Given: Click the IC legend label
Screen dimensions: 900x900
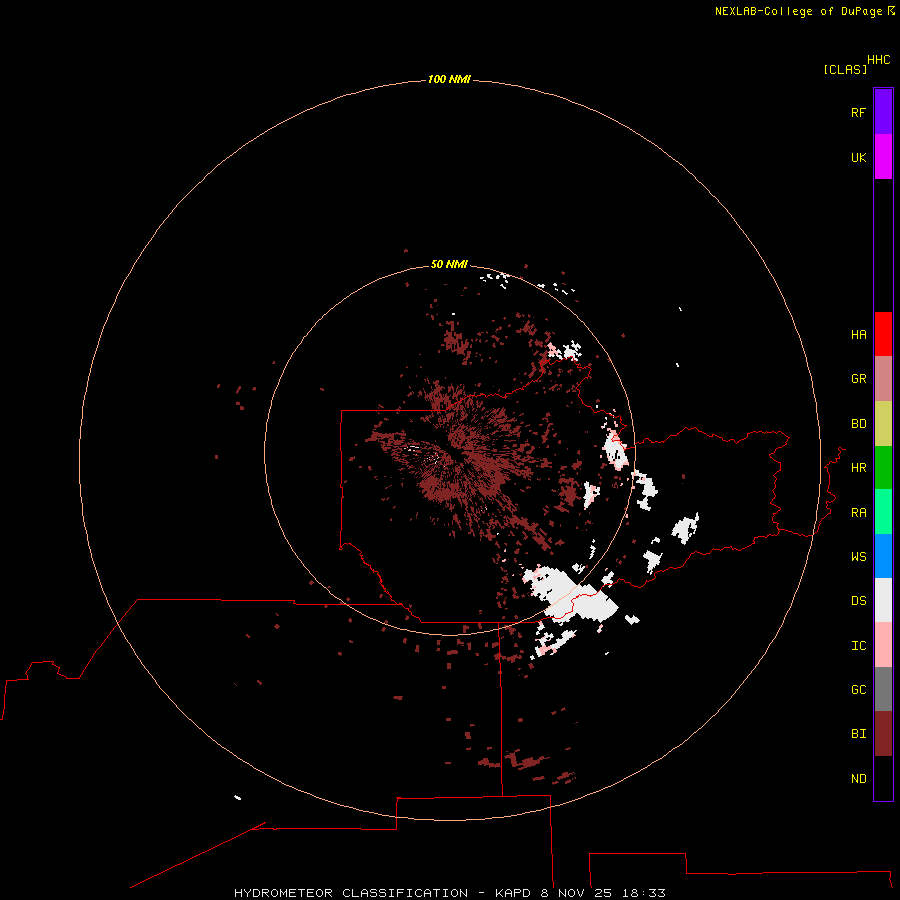Looking at the screenshot, I should pyautogui.click(x=858, y=646).
